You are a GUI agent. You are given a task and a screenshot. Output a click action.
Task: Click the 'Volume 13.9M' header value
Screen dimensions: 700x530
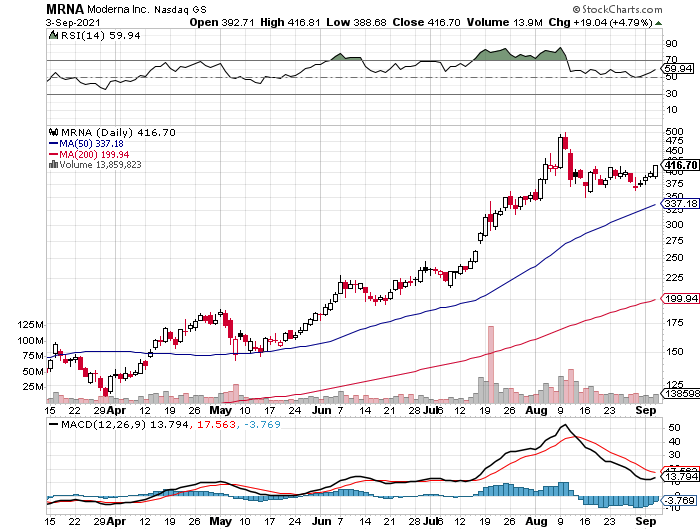(x=504, y=22)
